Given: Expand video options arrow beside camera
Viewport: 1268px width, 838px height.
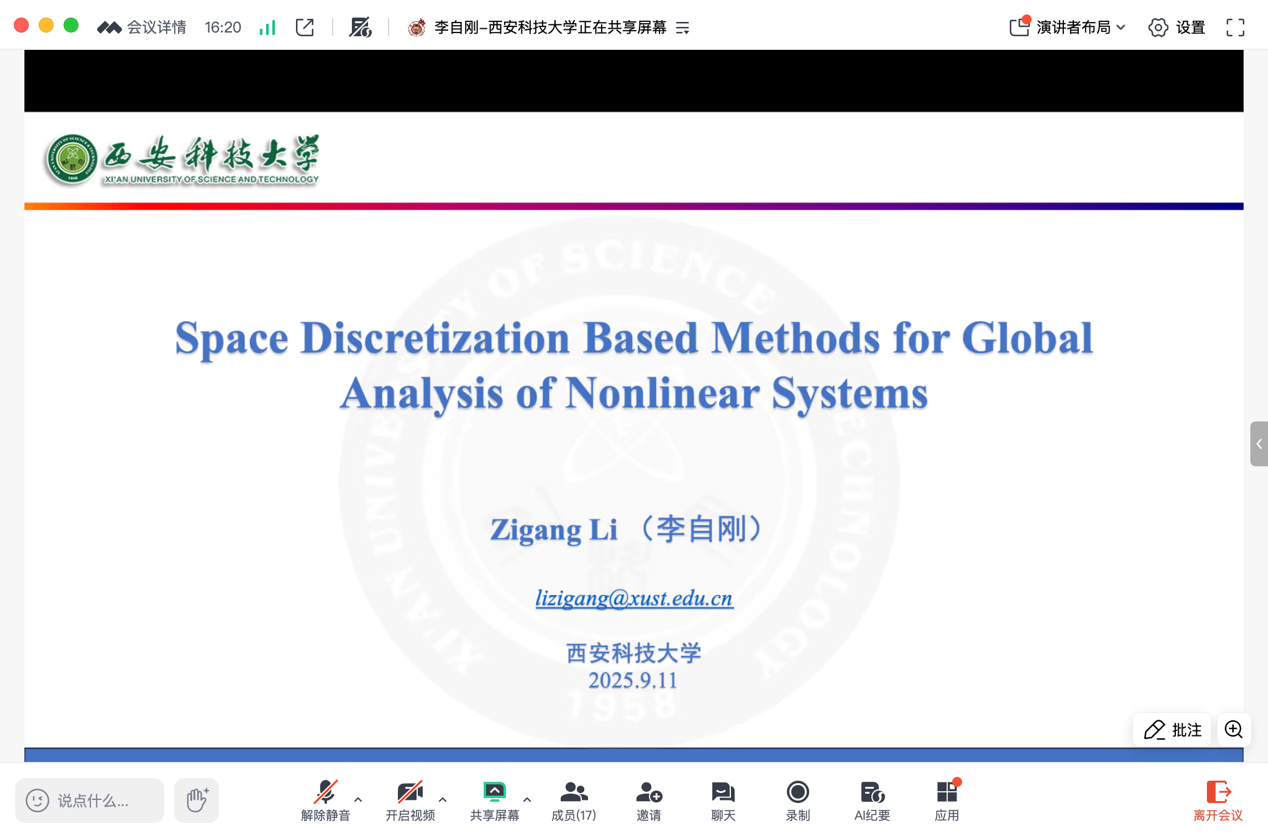Looking at the screenshot, I should point(443,799).
